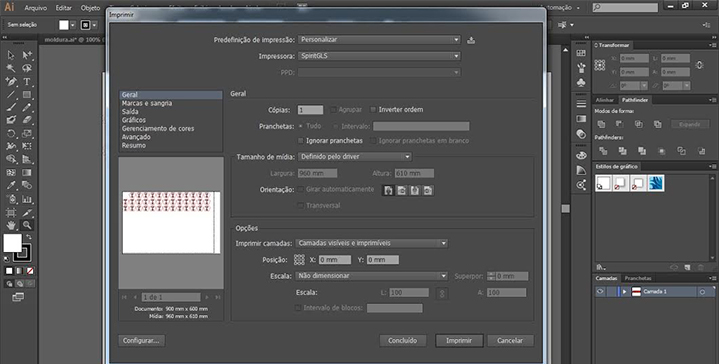This screenshot has height=364, width=719.
Task: Click the Unite shape mode icon in Pathfinder
Action: [x=601, y=124]
